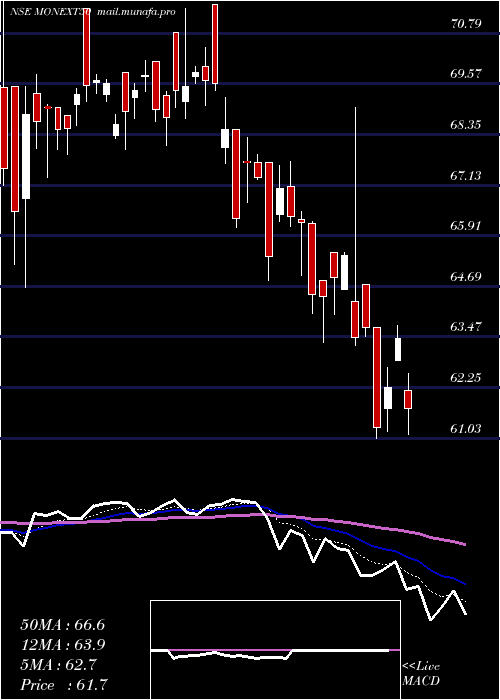Image resolution: width=500 pixels, height=700 pixels.
Task: Click the Price : 61.7 readout
Action: pyautogui.click(x=64, y=685)
